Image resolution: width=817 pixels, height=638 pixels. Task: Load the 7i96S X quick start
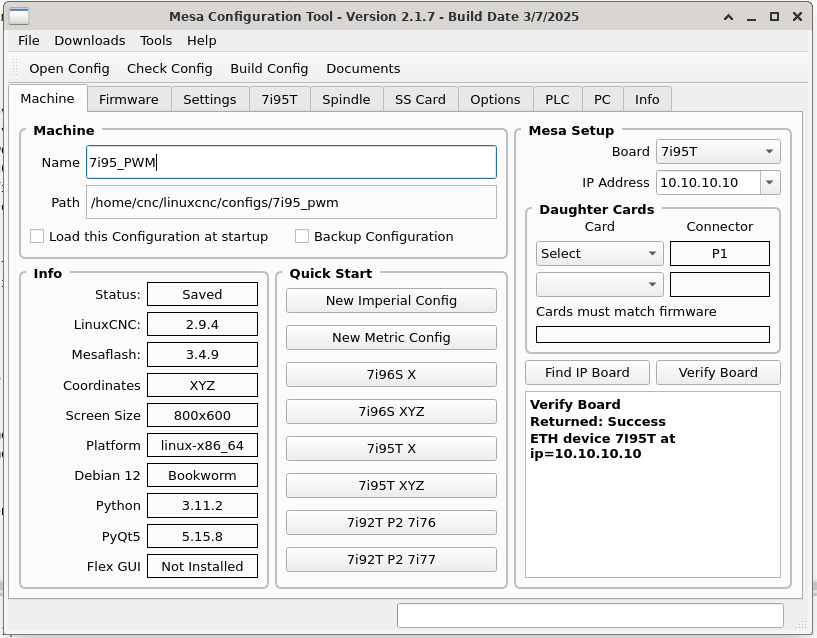point(391,375)
